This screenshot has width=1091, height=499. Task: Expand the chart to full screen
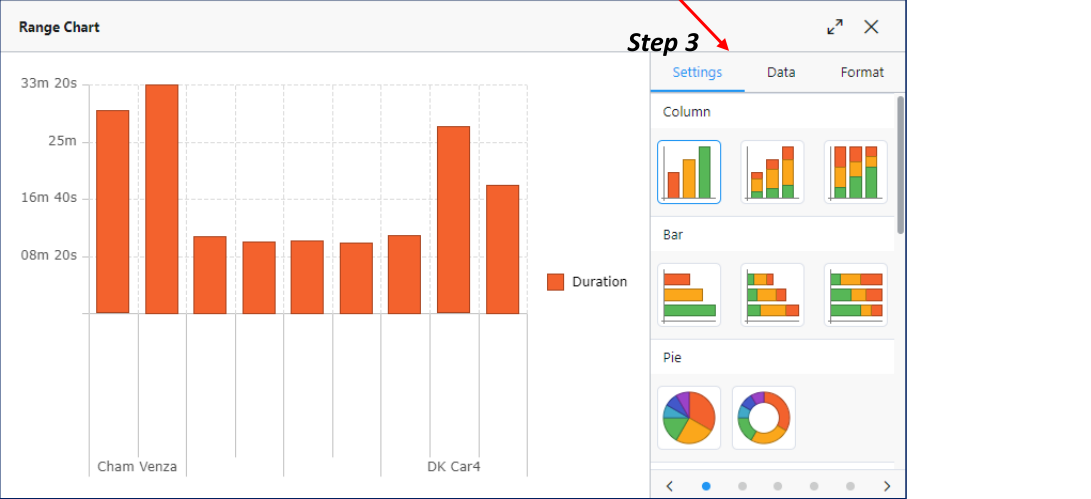(x=835, y=27)
